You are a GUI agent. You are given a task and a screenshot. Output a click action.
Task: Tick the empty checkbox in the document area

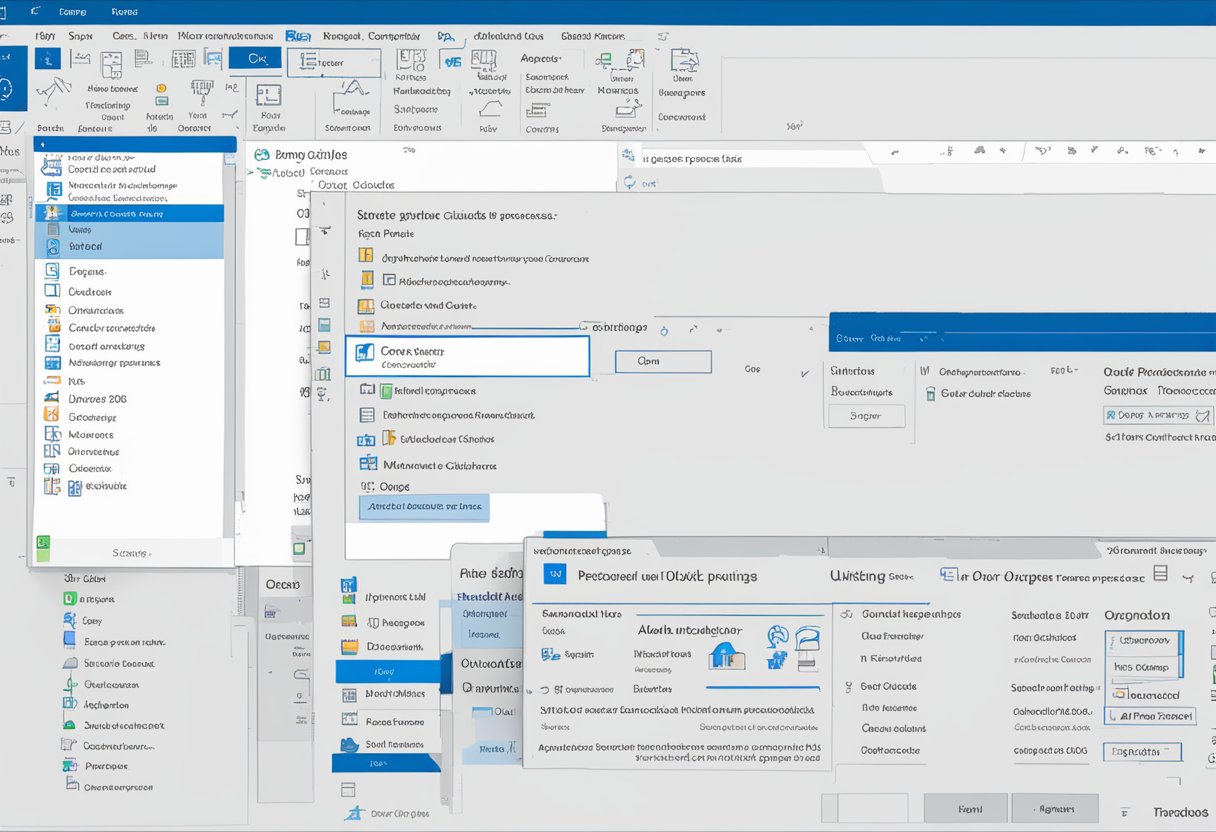302,237
